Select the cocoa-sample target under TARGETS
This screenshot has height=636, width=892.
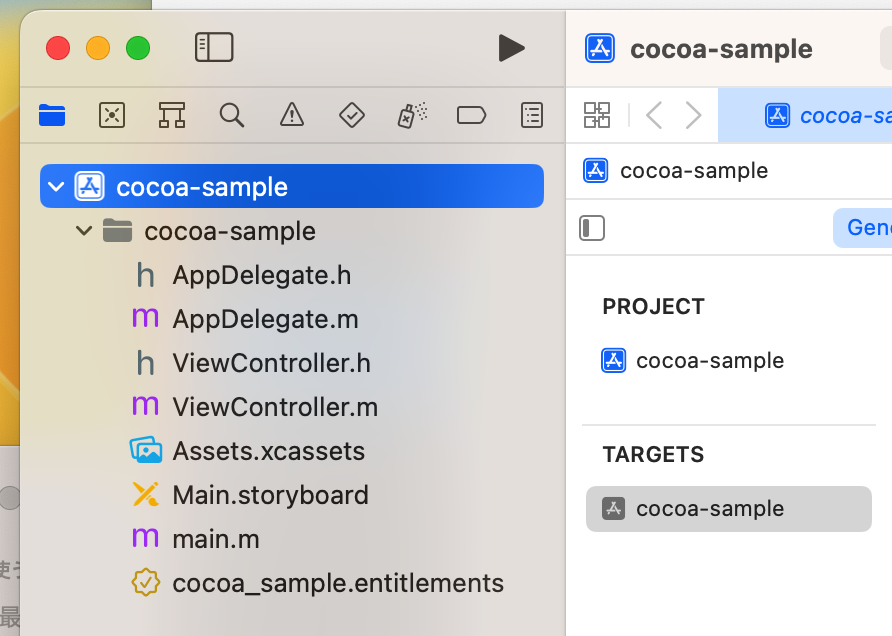(728, 509)
